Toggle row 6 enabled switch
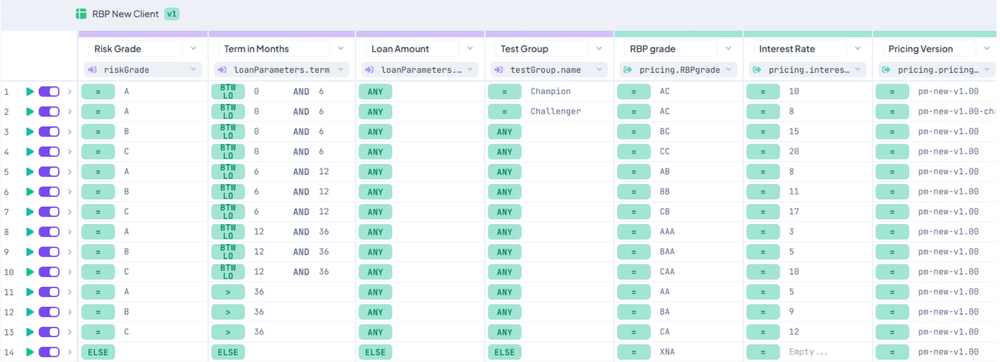The width and height of the screenshot is (1000, 362). click(x=49, y=192)
